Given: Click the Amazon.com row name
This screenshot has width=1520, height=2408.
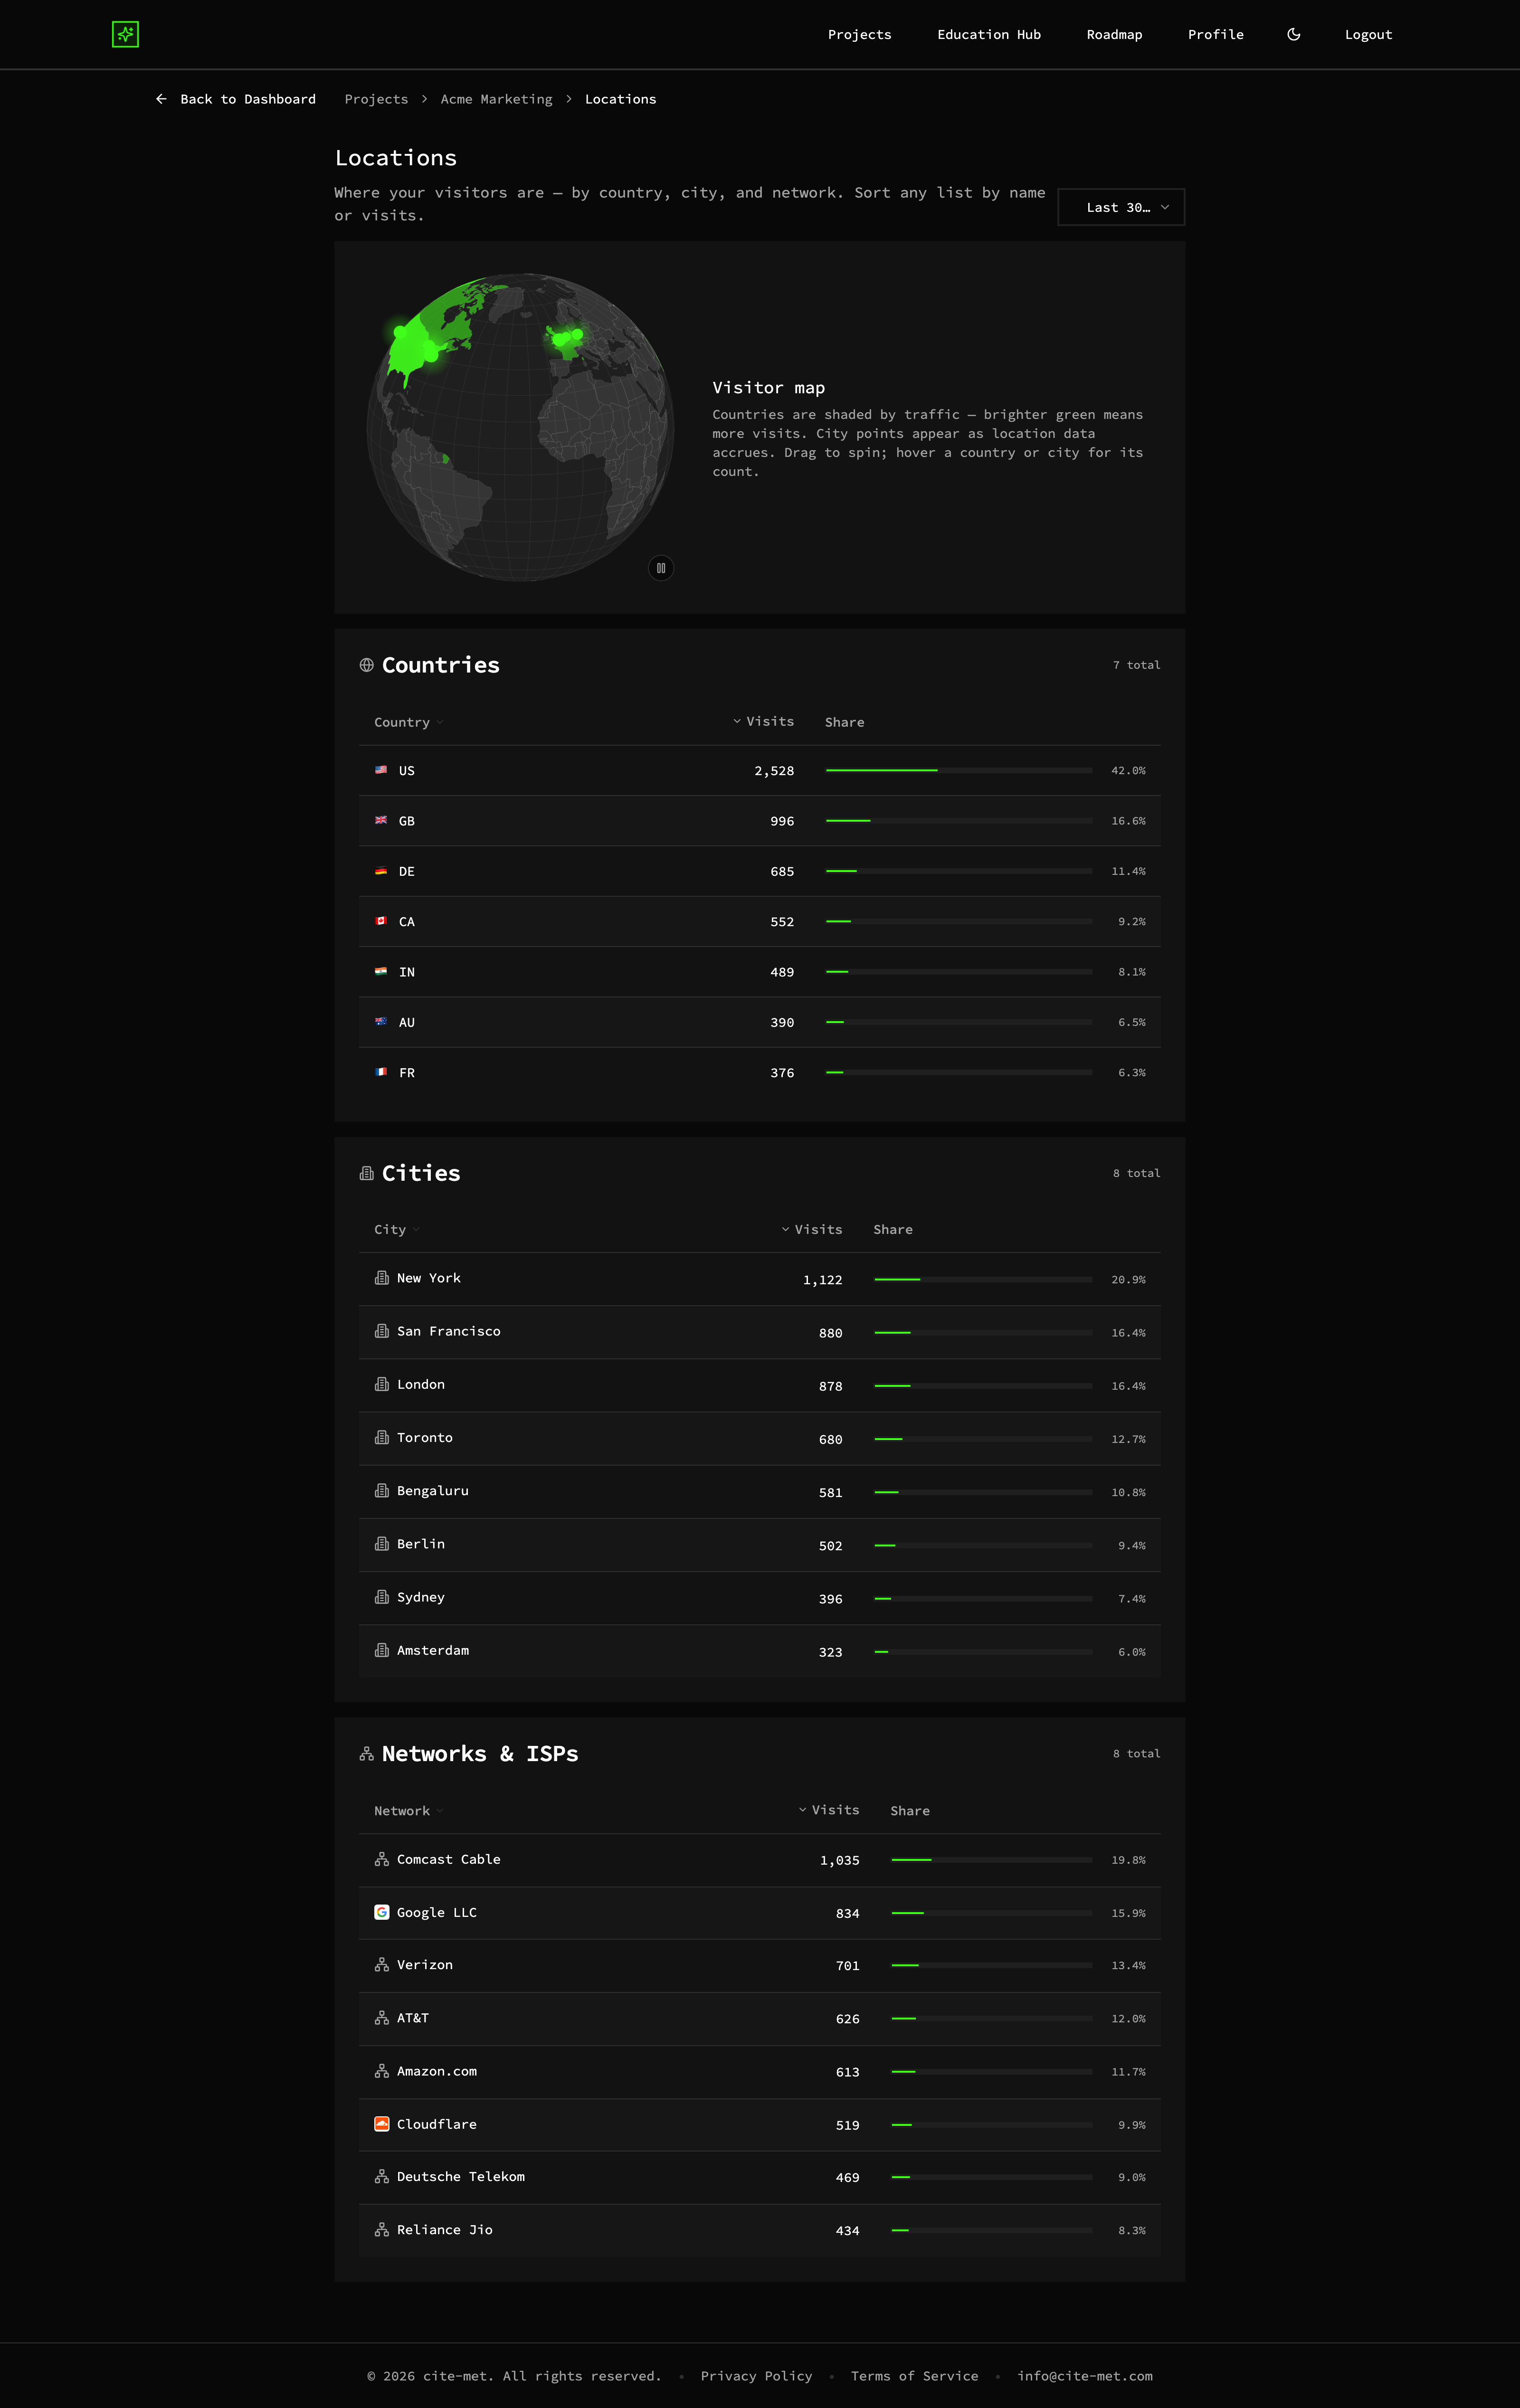Looking at the screenshot, I should 437,2071.
